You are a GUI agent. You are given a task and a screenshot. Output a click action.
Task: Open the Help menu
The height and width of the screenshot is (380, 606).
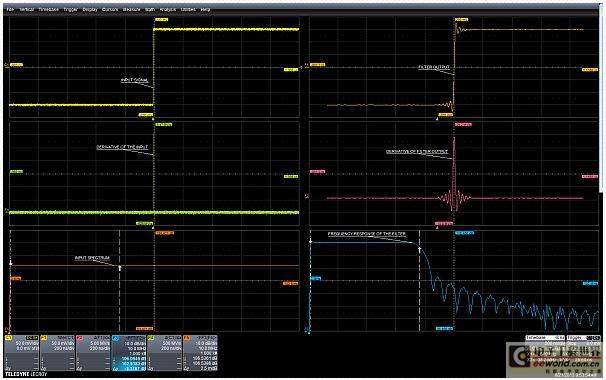[x=206, y=9]
